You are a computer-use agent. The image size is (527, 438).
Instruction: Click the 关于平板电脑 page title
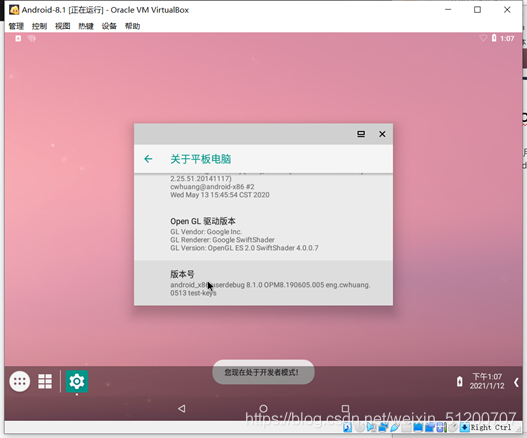(x=201, y=159)
